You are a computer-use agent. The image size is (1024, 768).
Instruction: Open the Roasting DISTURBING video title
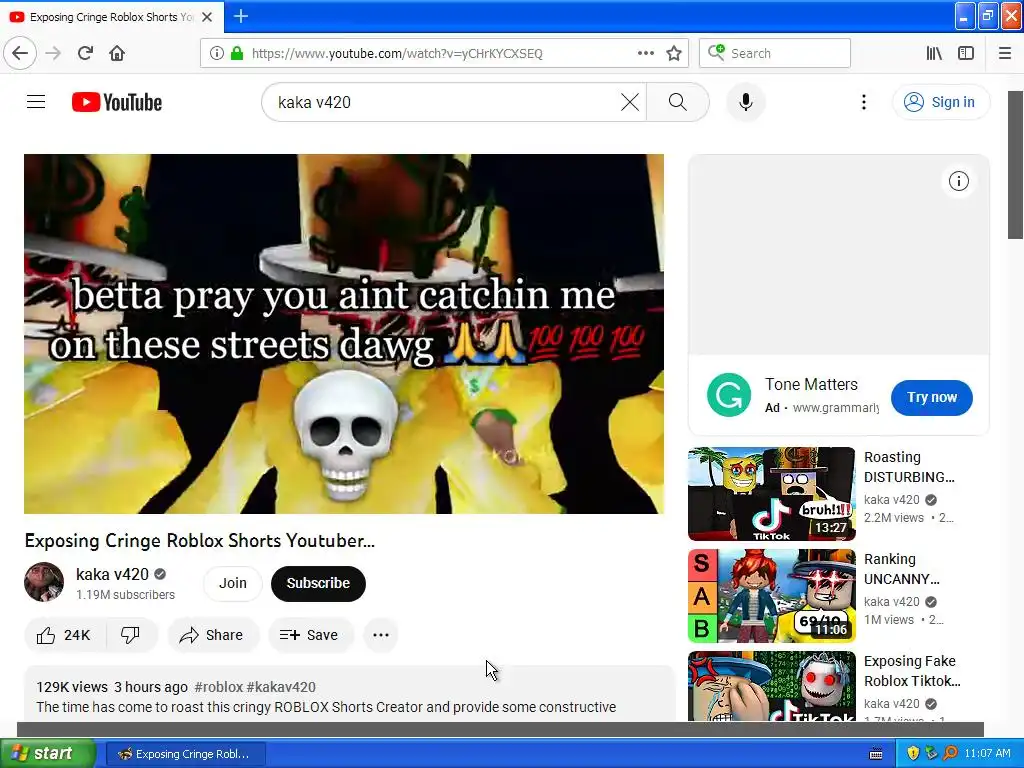coord(909,467)
